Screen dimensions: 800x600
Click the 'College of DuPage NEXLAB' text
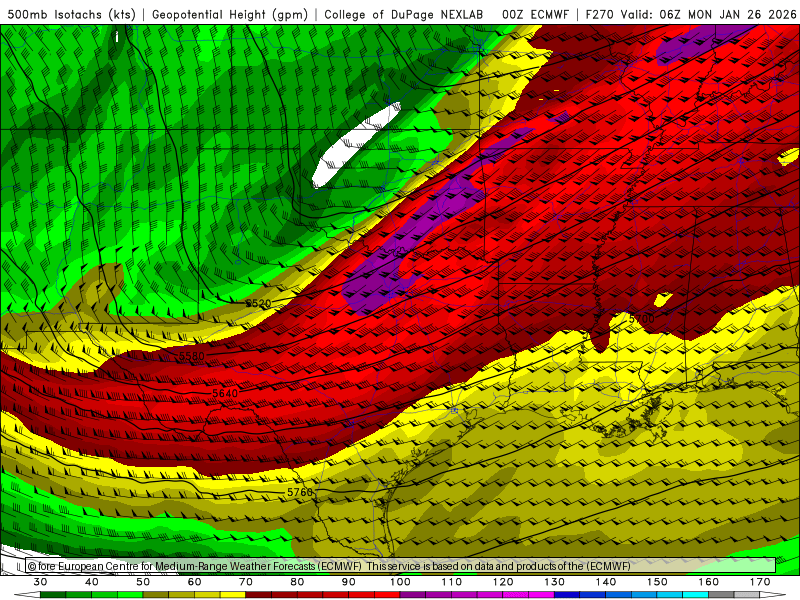pyautogui.click(x=404, y=14)
